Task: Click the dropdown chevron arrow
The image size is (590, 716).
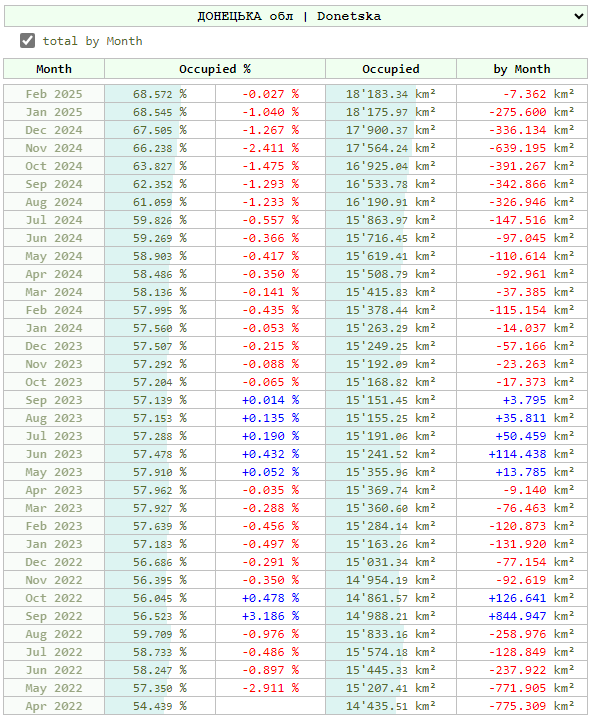Action: pos(579,16)
